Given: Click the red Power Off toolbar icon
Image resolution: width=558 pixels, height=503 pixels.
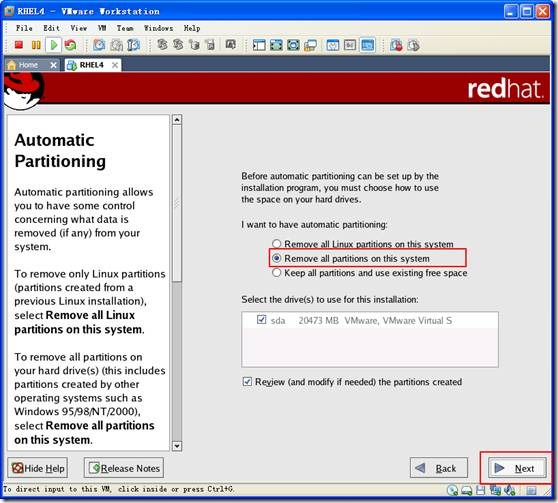Looking at the screenshot, I should tap(19, 45).
